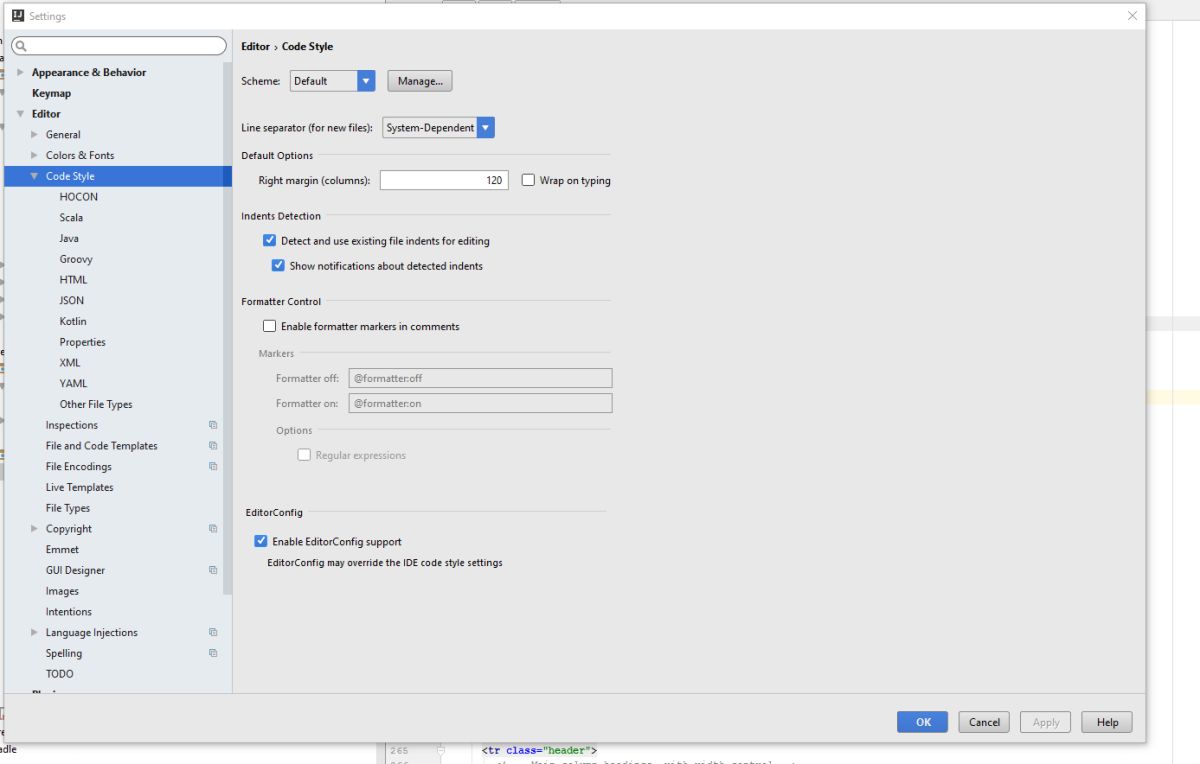Click project-level icon next to Language Injections
Image resolution: width=1200 pixels, height=764 pixels.
point(213,632)
